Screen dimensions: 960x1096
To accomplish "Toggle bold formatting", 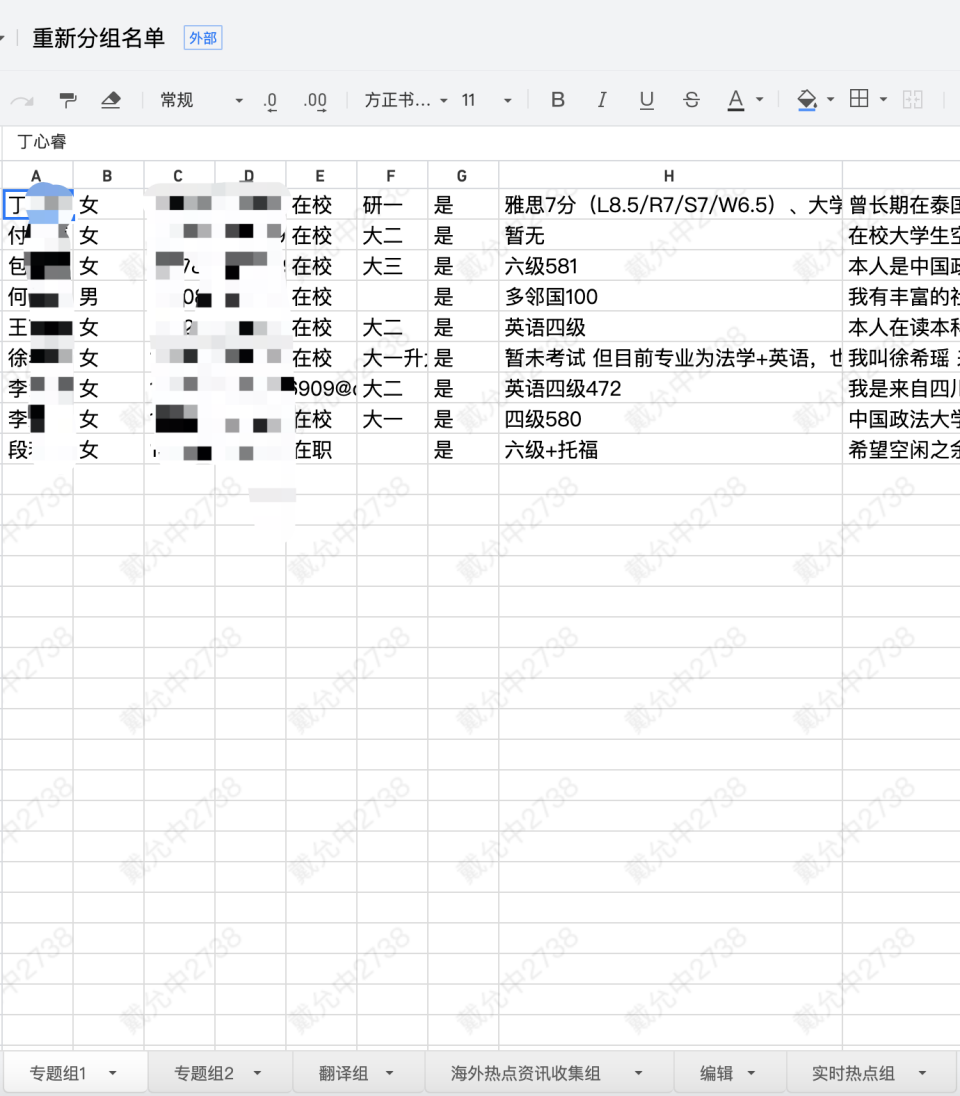I will point(558,100).
